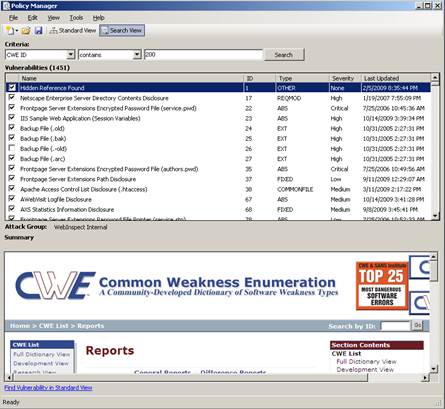Viewport: 445px width, 409px height.
Task: Click the CWE logo in summary pane
Action: coord(55,285)
